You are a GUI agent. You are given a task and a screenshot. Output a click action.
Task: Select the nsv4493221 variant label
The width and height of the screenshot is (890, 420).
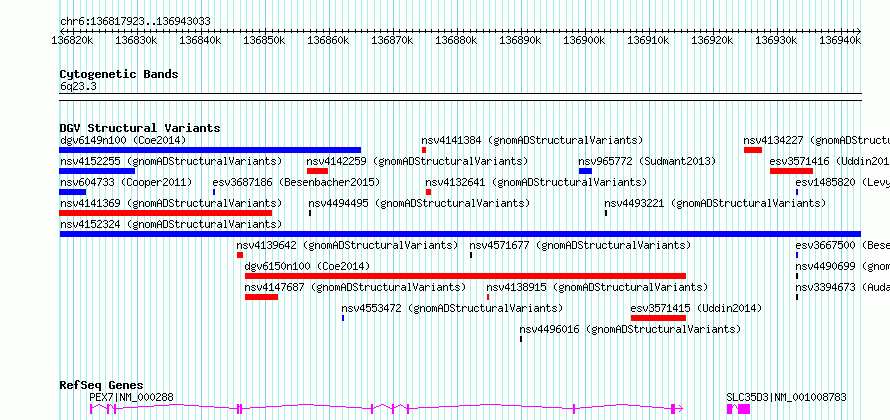pos(715,203)
